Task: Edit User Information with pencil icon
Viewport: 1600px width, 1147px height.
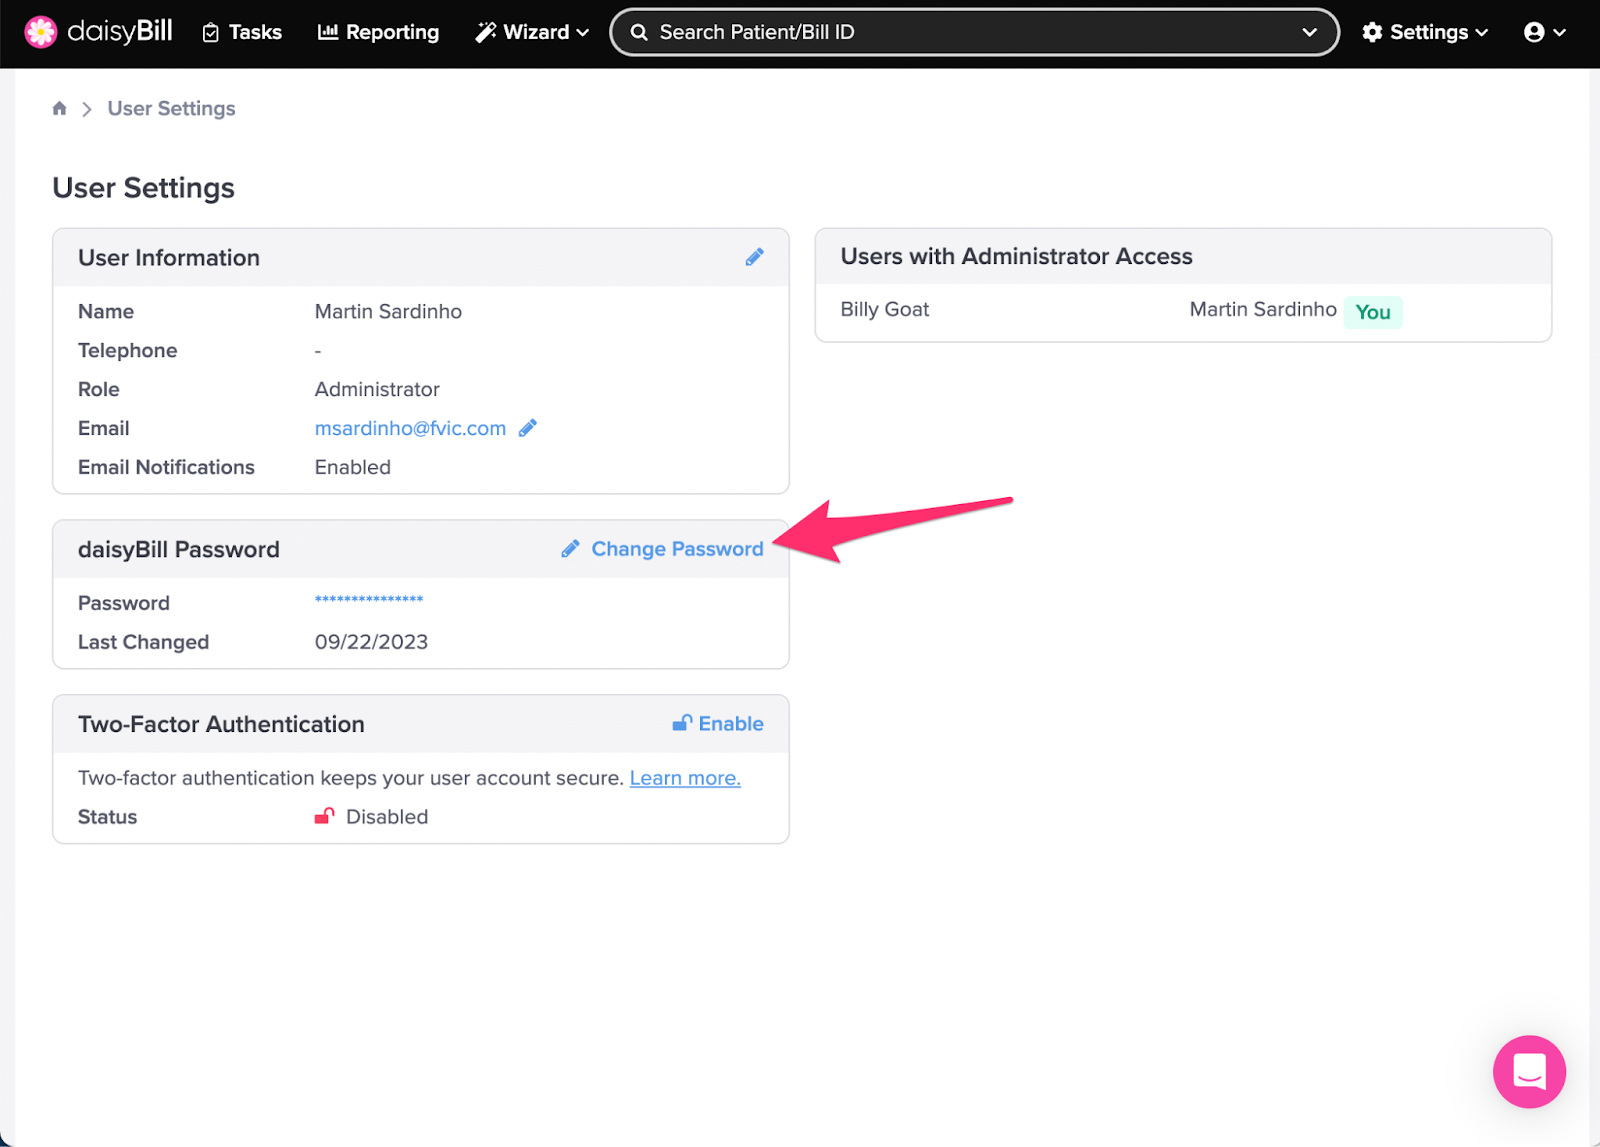Action: pyautogui.click(x=754, y=258)
